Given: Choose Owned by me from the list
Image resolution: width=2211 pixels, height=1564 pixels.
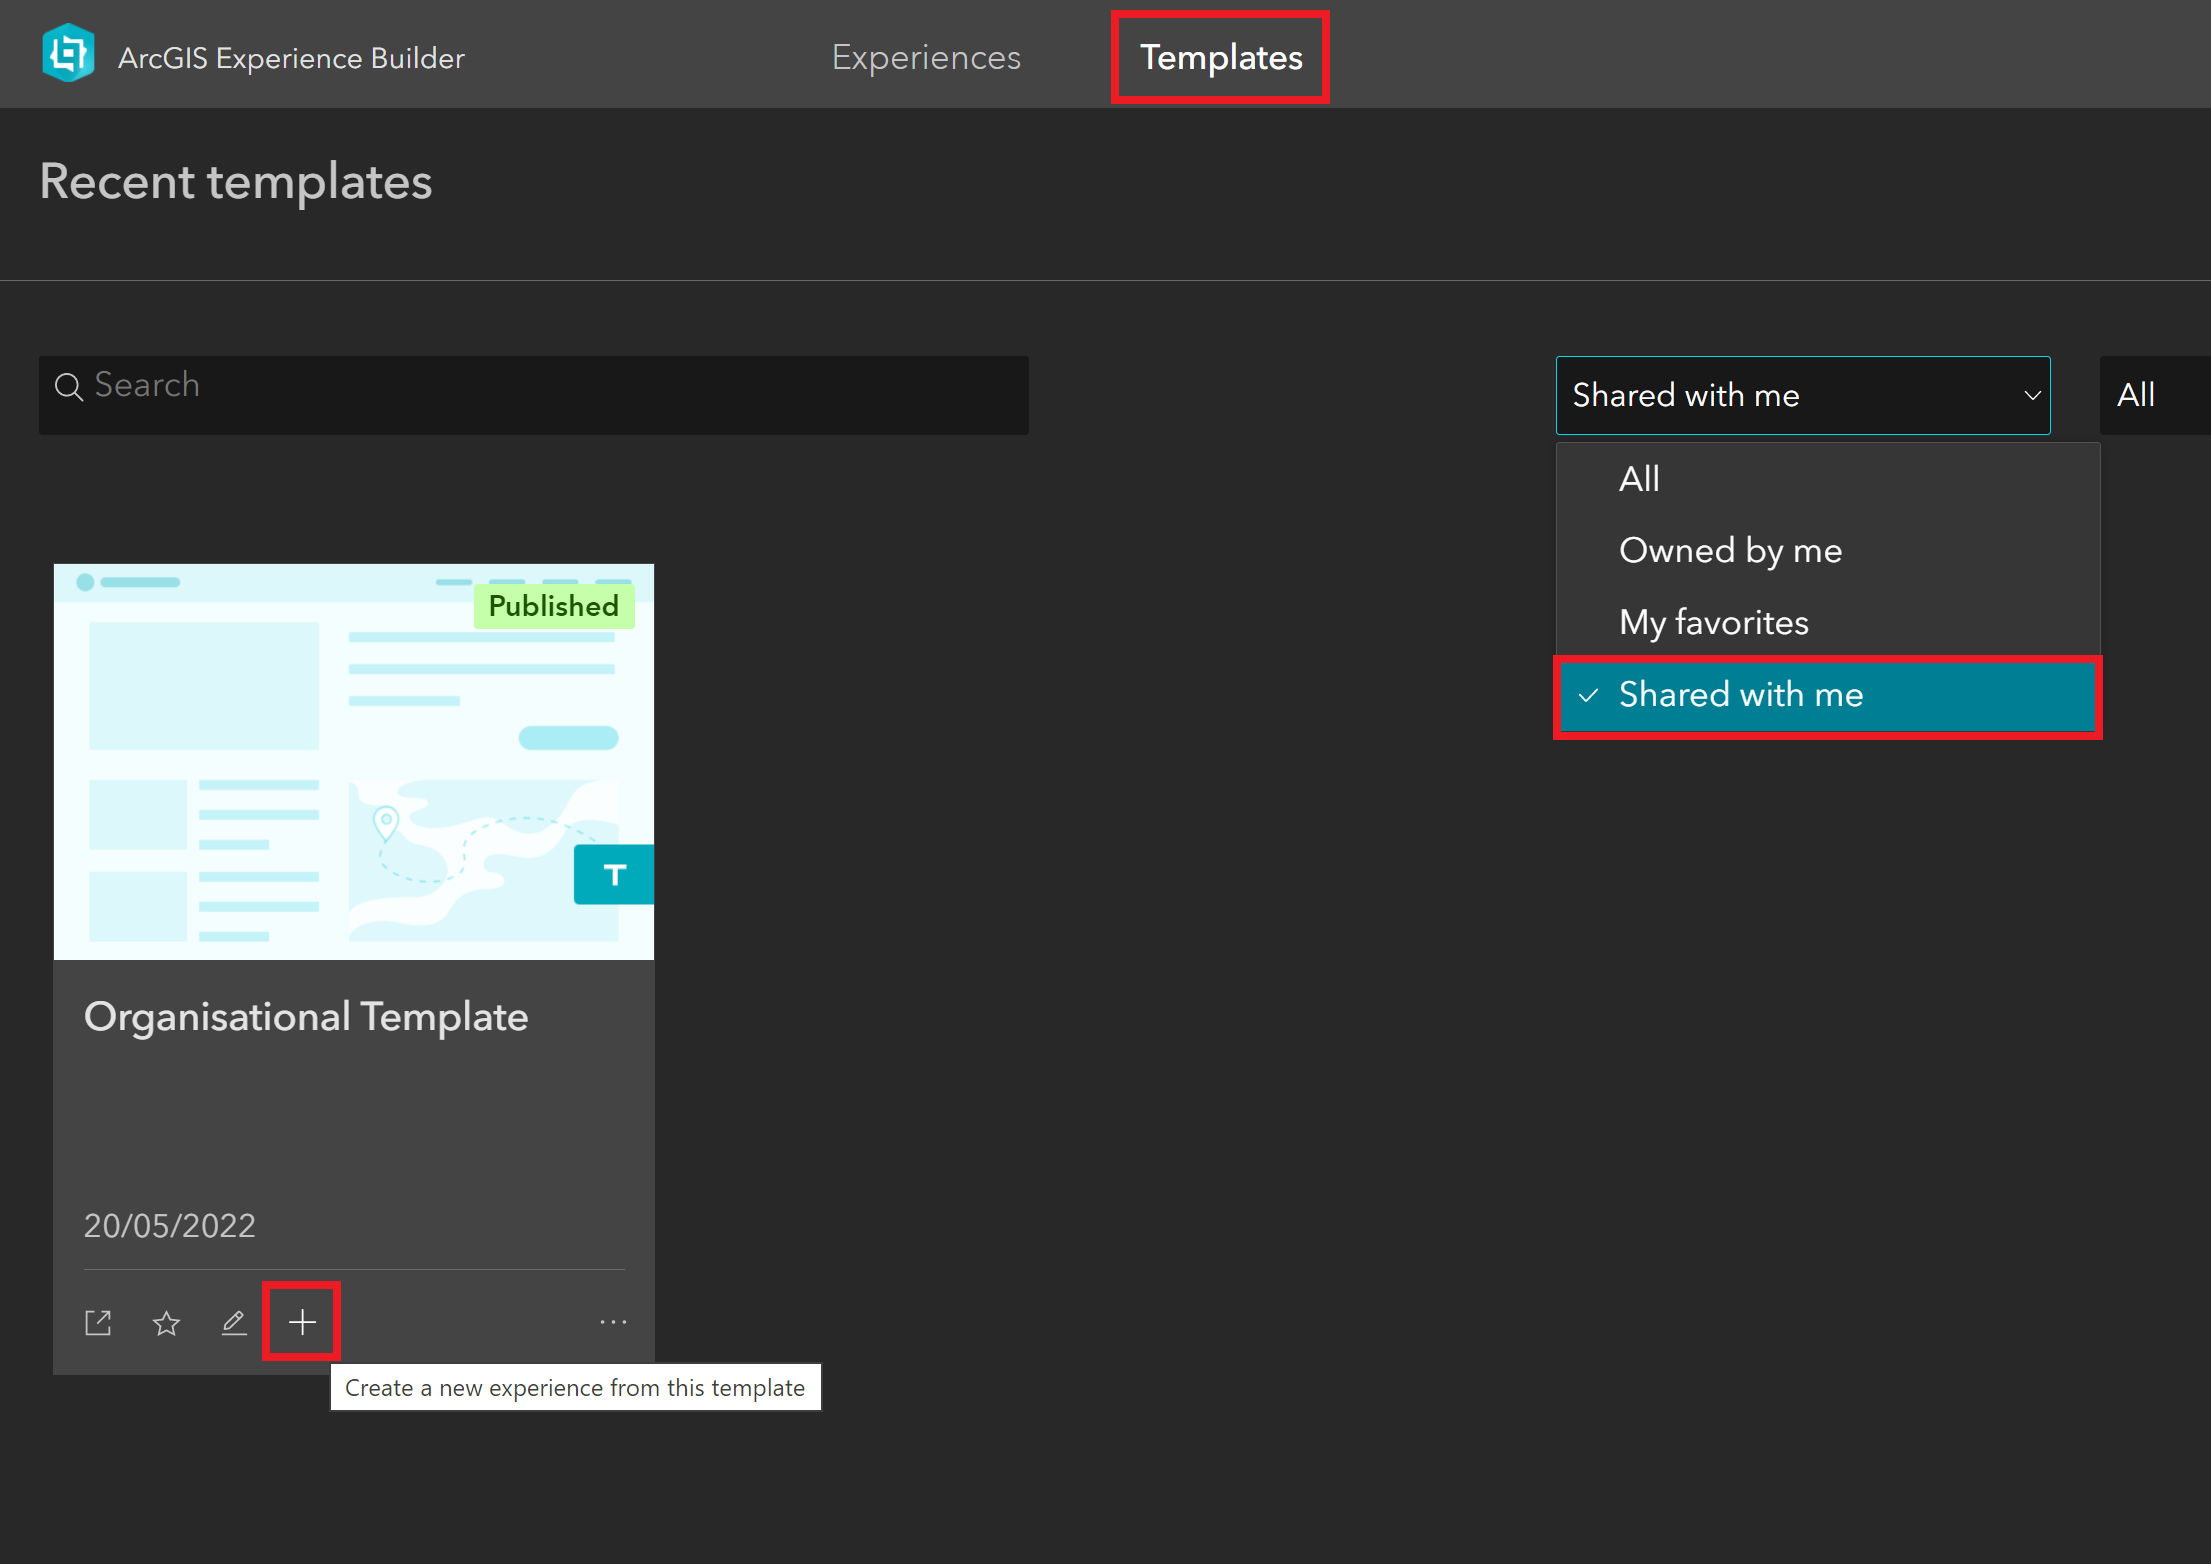Looking at the screenshot, I should [x=1828, y=550].
